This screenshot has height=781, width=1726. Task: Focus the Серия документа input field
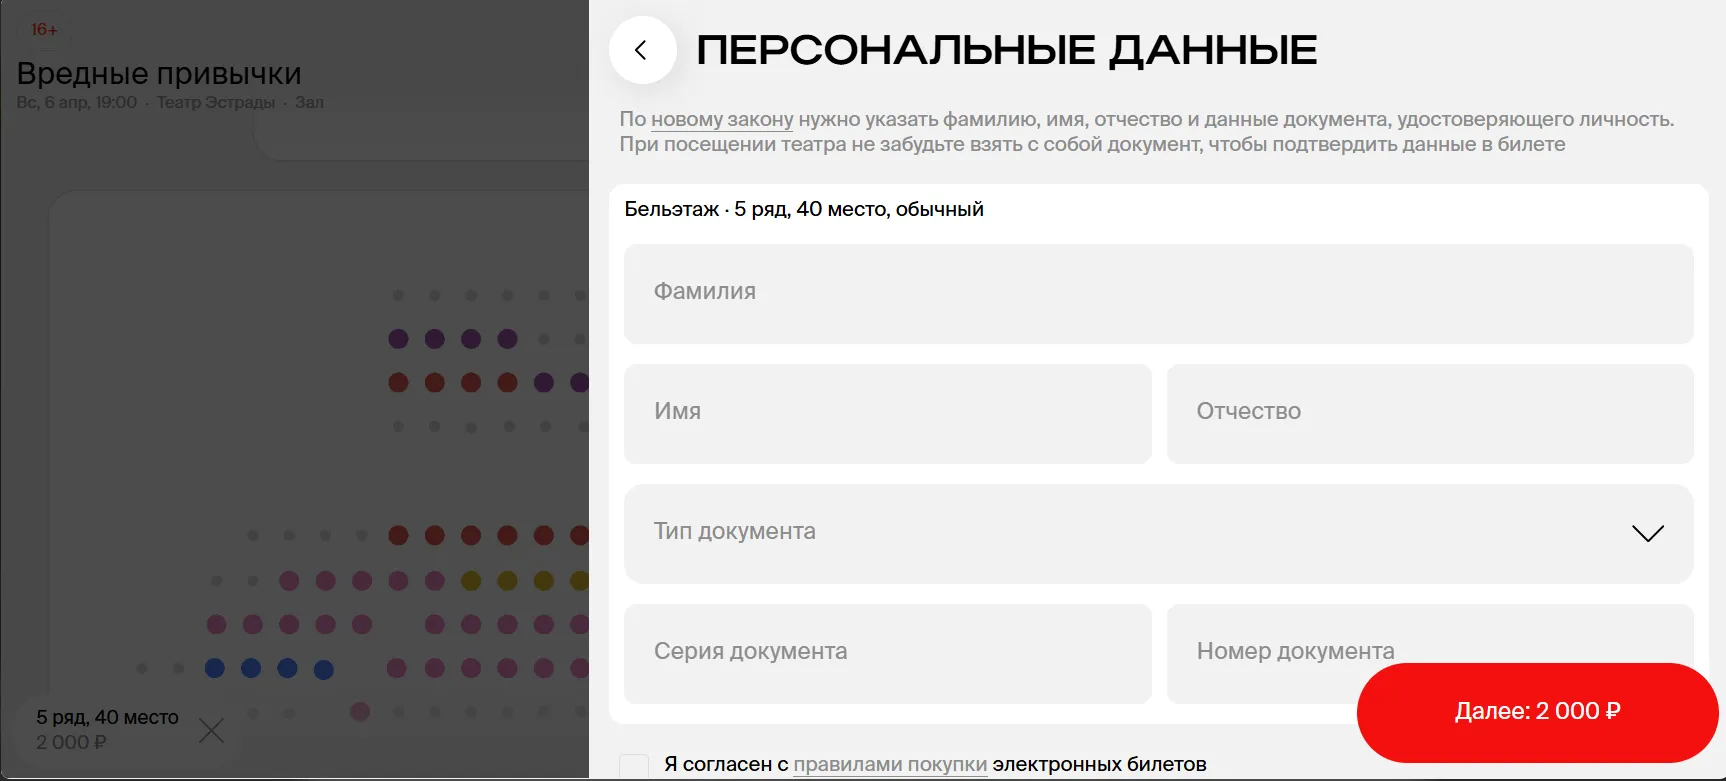[x=887, y=654]
